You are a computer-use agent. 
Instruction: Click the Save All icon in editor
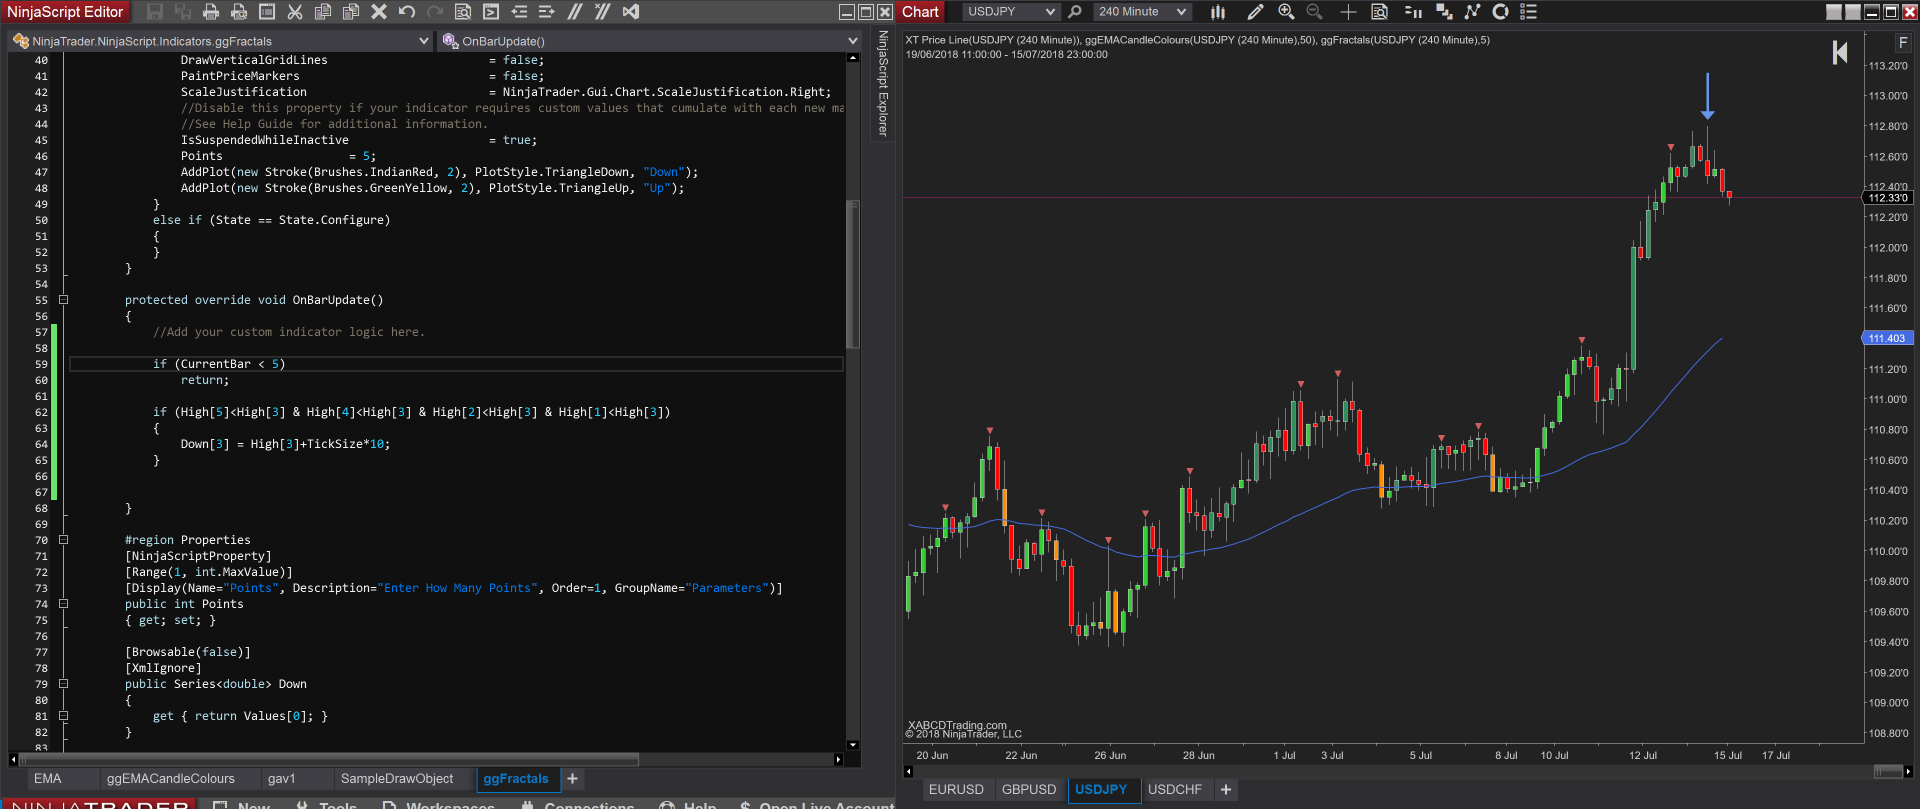tap(183, 12)
